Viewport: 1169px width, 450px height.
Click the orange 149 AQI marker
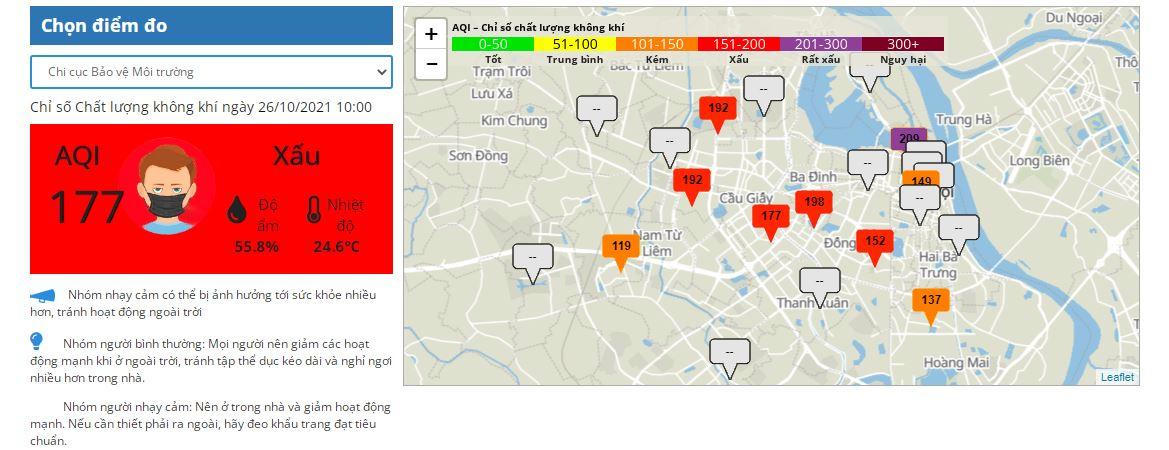(x=920, y=181)
